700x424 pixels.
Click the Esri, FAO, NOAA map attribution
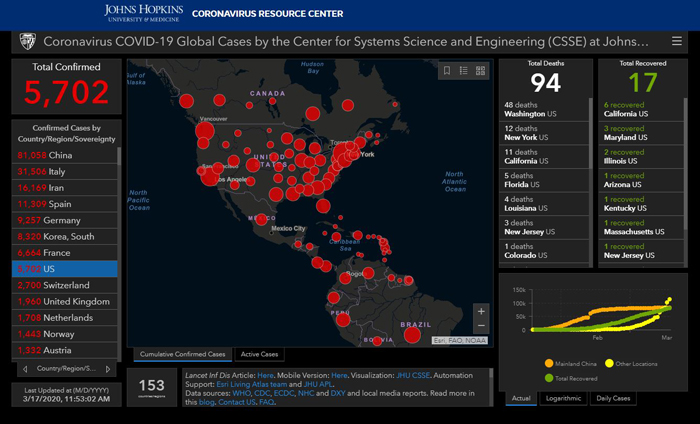[460, 341]
